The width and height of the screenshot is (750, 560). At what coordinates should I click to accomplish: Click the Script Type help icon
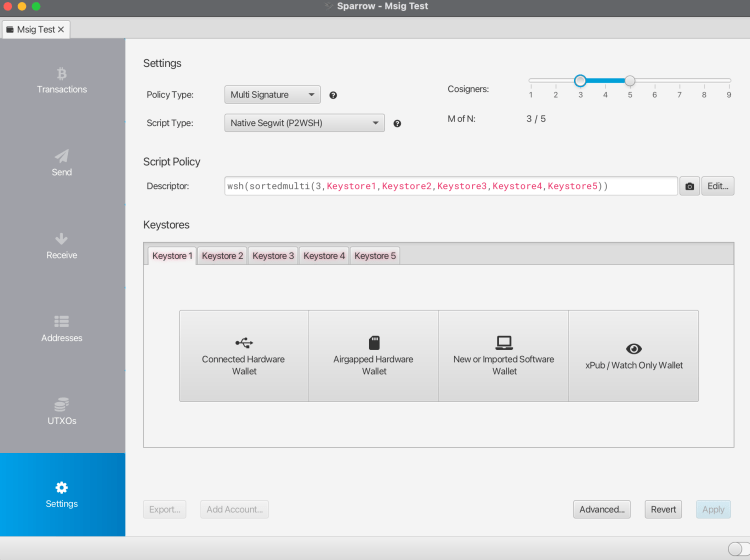tap(397, 123)
